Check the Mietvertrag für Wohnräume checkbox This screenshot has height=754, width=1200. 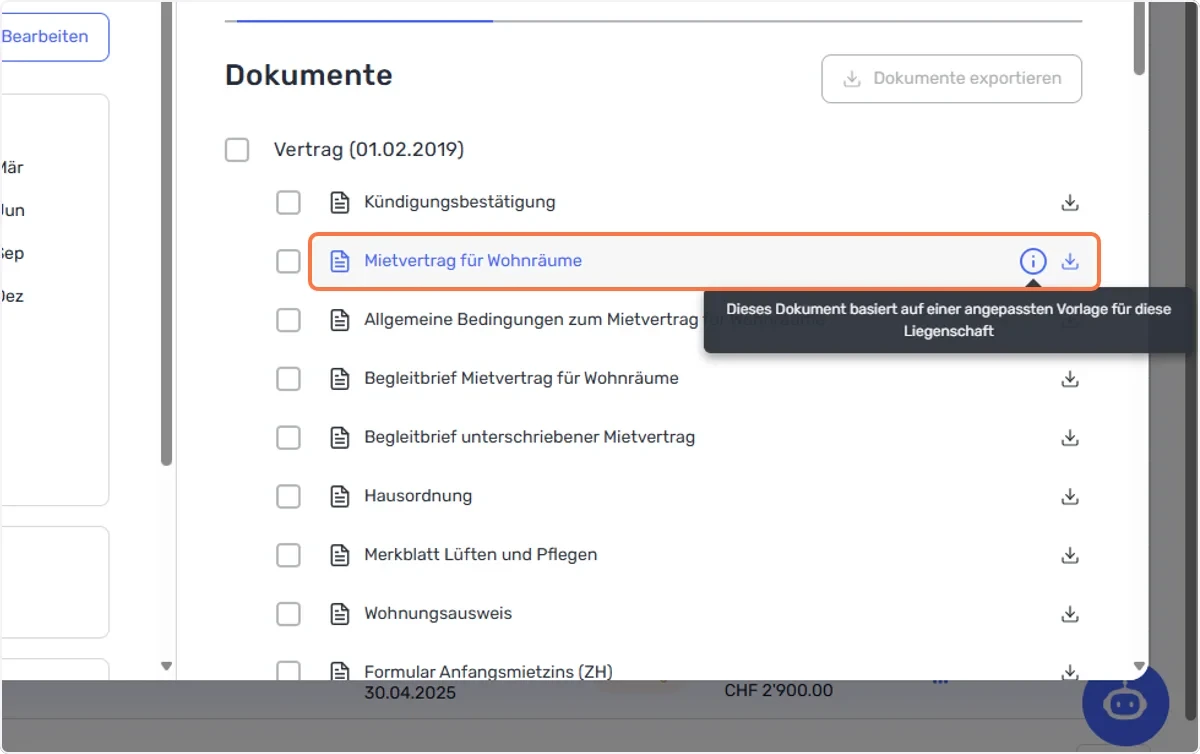tap(288, 261)
